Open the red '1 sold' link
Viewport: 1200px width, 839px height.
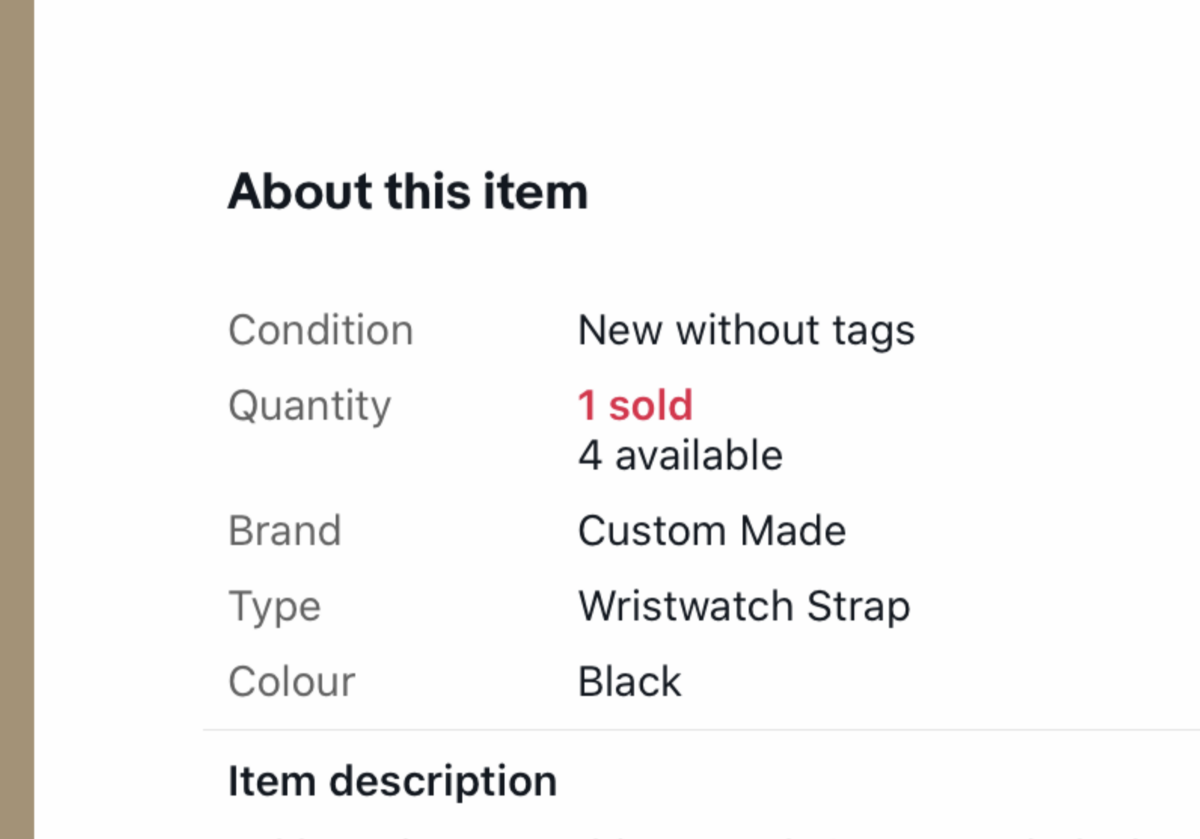coord(635,405)
